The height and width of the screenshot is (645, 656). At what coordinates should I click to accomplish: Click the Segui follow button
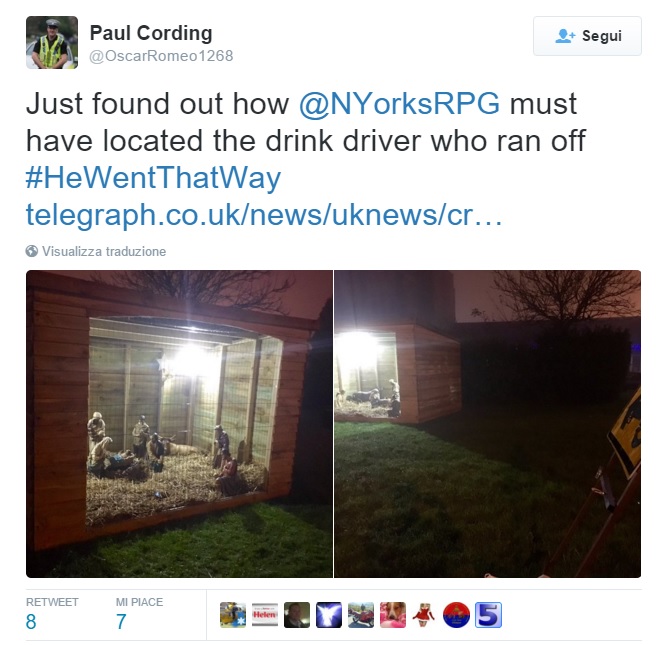587,36
